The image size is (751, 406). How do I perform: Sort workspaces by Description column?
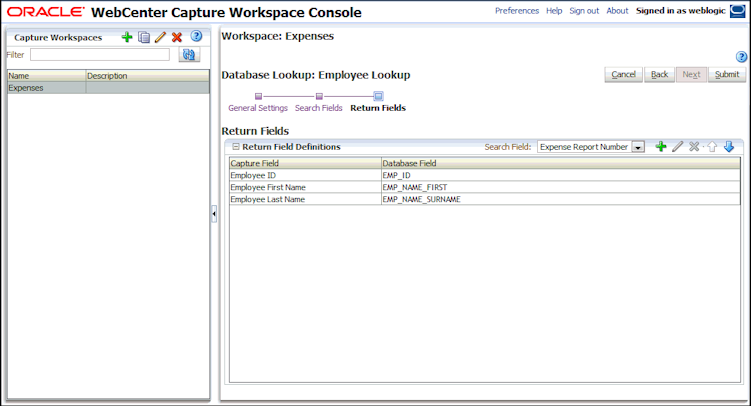pos(148,76)
